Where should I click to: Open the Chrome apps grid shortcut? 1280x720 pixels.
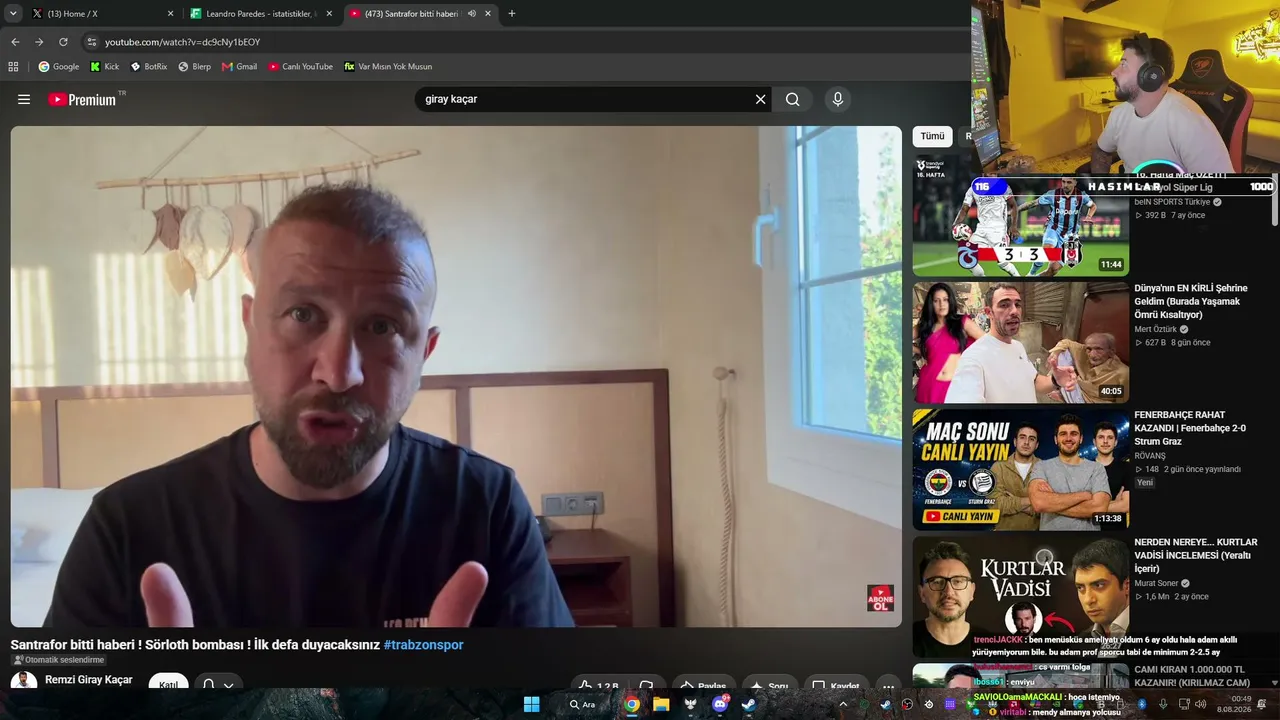pos(13,67)
